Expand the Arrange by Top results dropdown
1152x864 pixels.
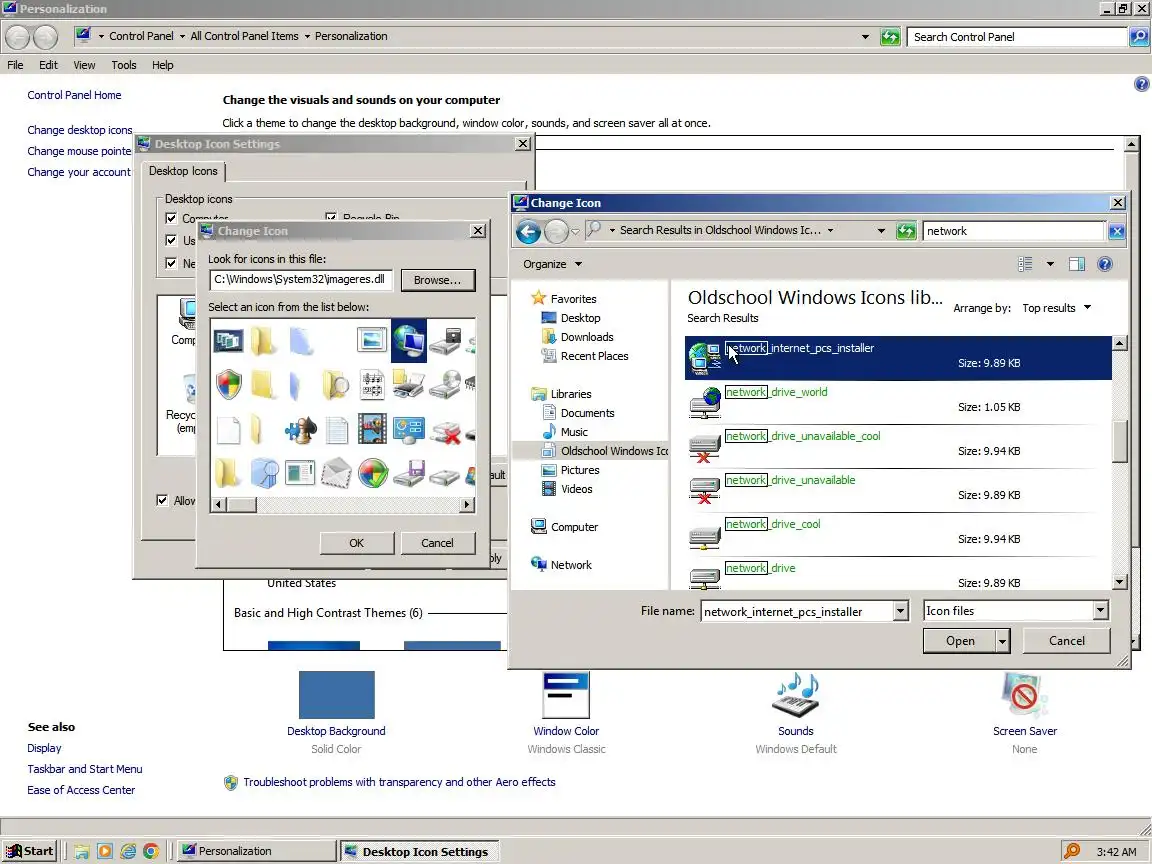tap(1056, 308)
